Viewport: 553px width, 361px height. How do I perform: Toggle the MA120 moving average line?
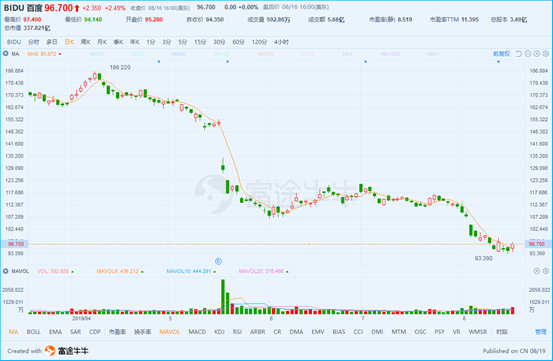[x=222, y=54]
